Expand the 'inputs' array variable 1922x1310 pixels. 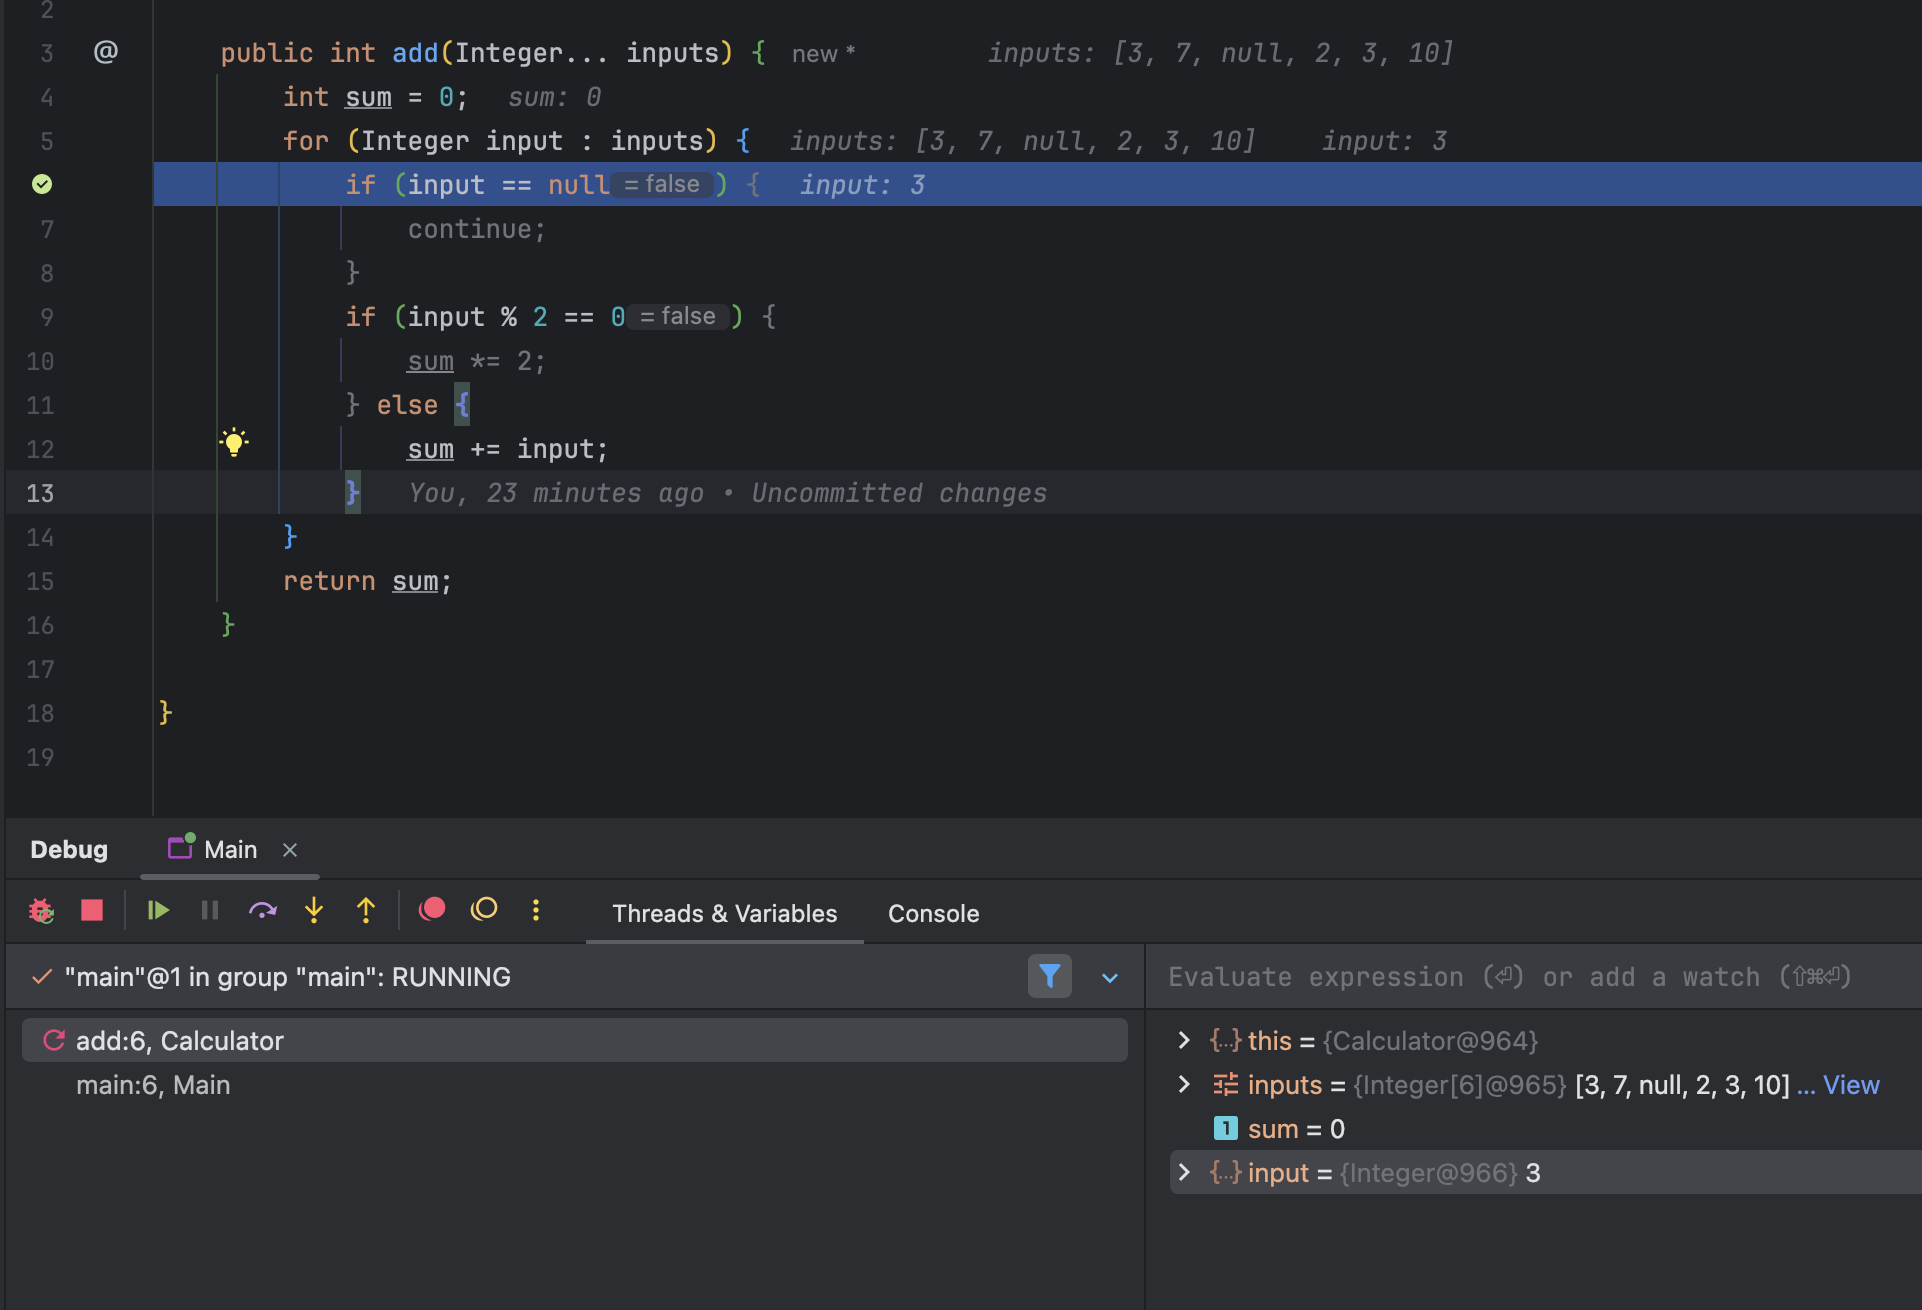pos(1184,1084)
